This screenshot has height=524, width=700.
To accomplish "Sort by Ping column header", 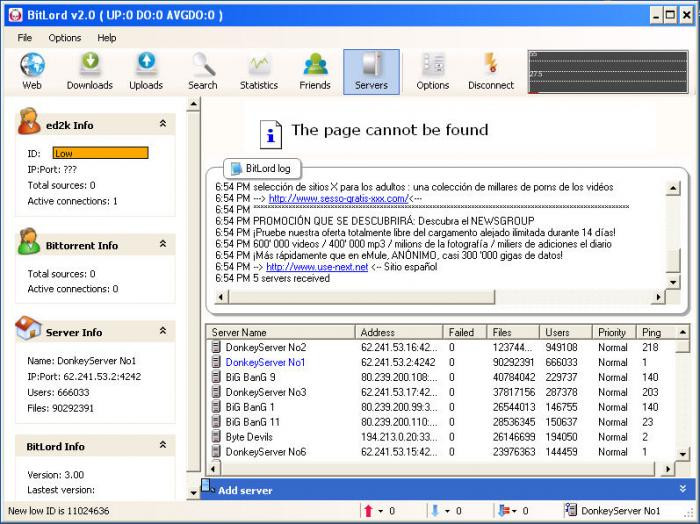I will point(657,333).
